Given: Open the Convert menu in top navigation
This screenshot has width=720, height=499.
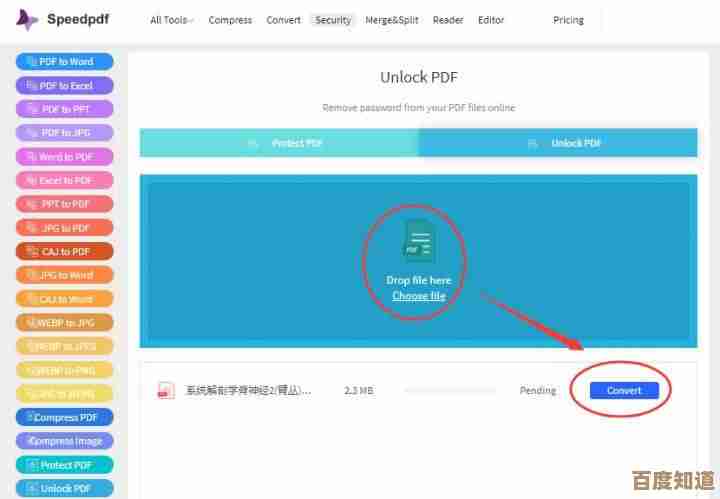Looking at the screenshot, I should click(x=283, y=20).
